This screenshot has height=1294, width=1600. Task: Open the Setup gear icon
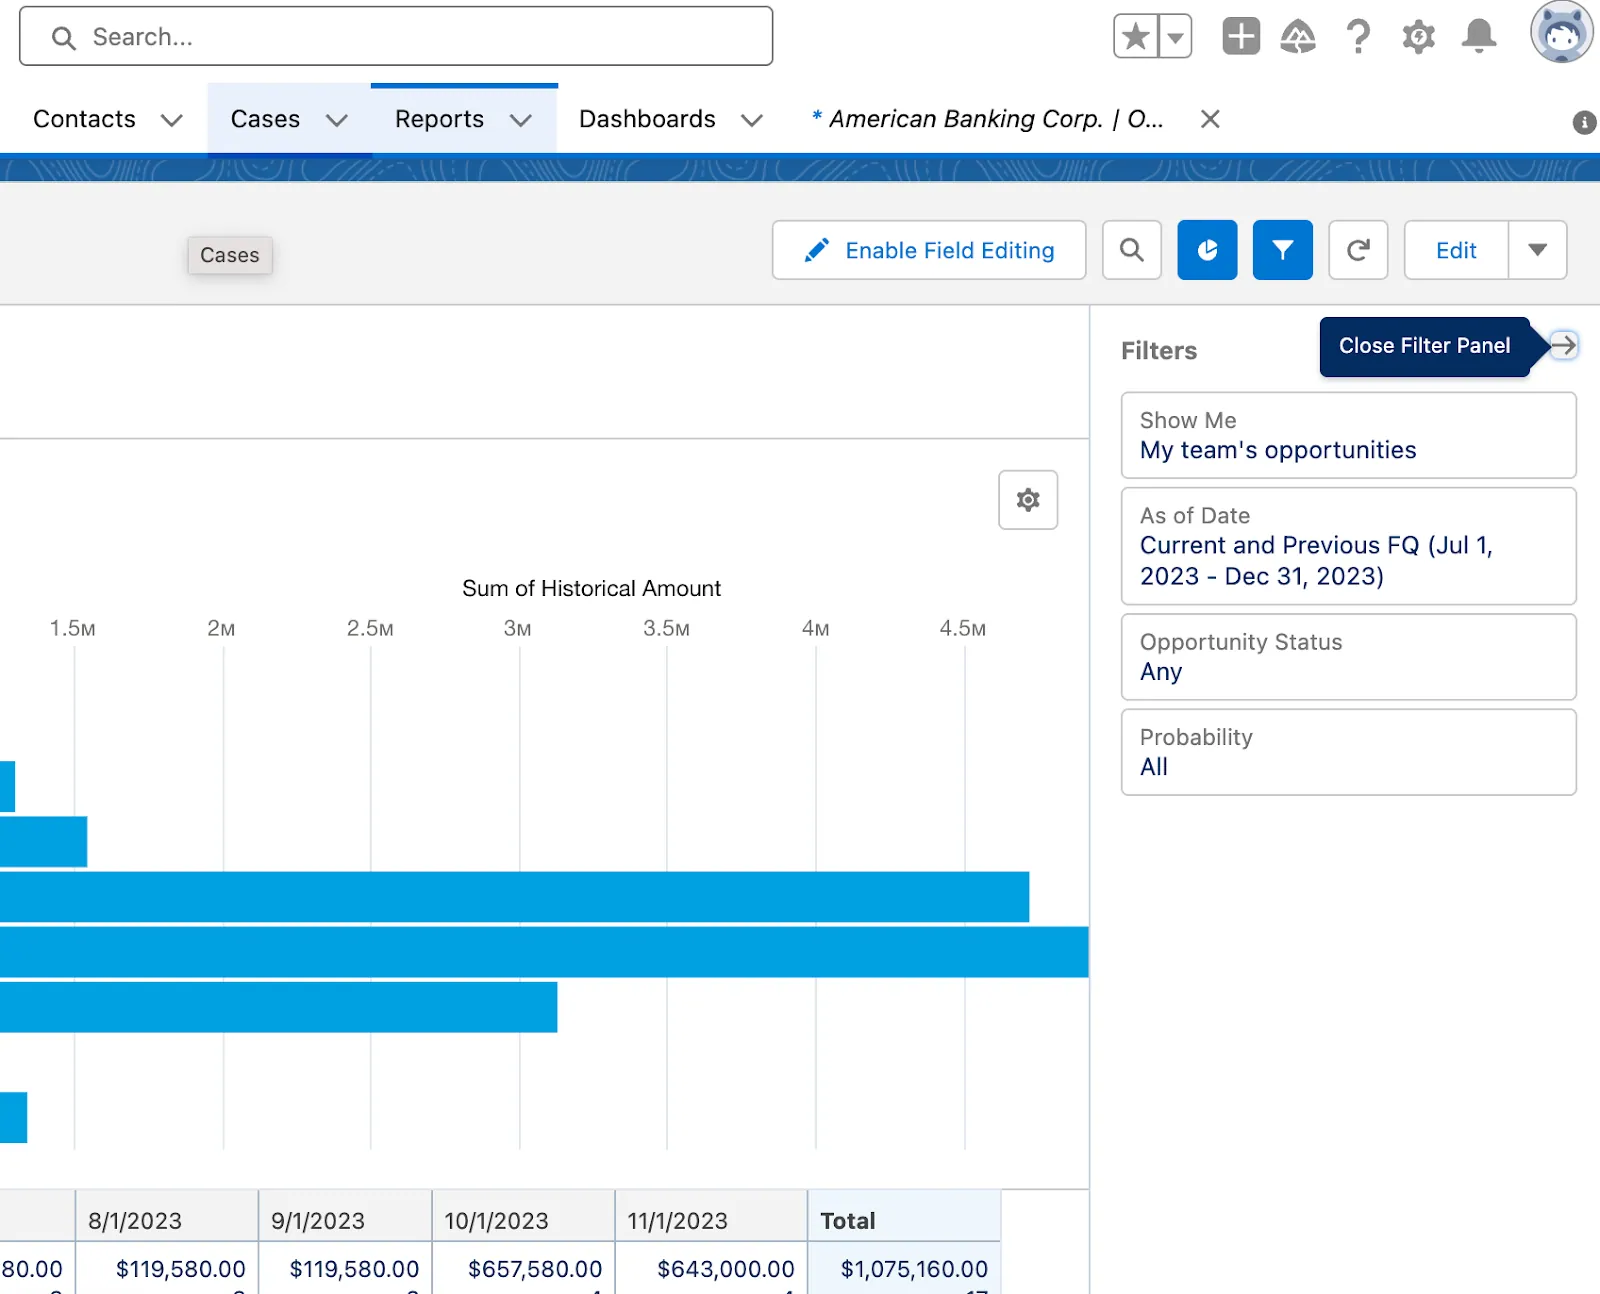pyautogui.click(x=1418, y=37)
